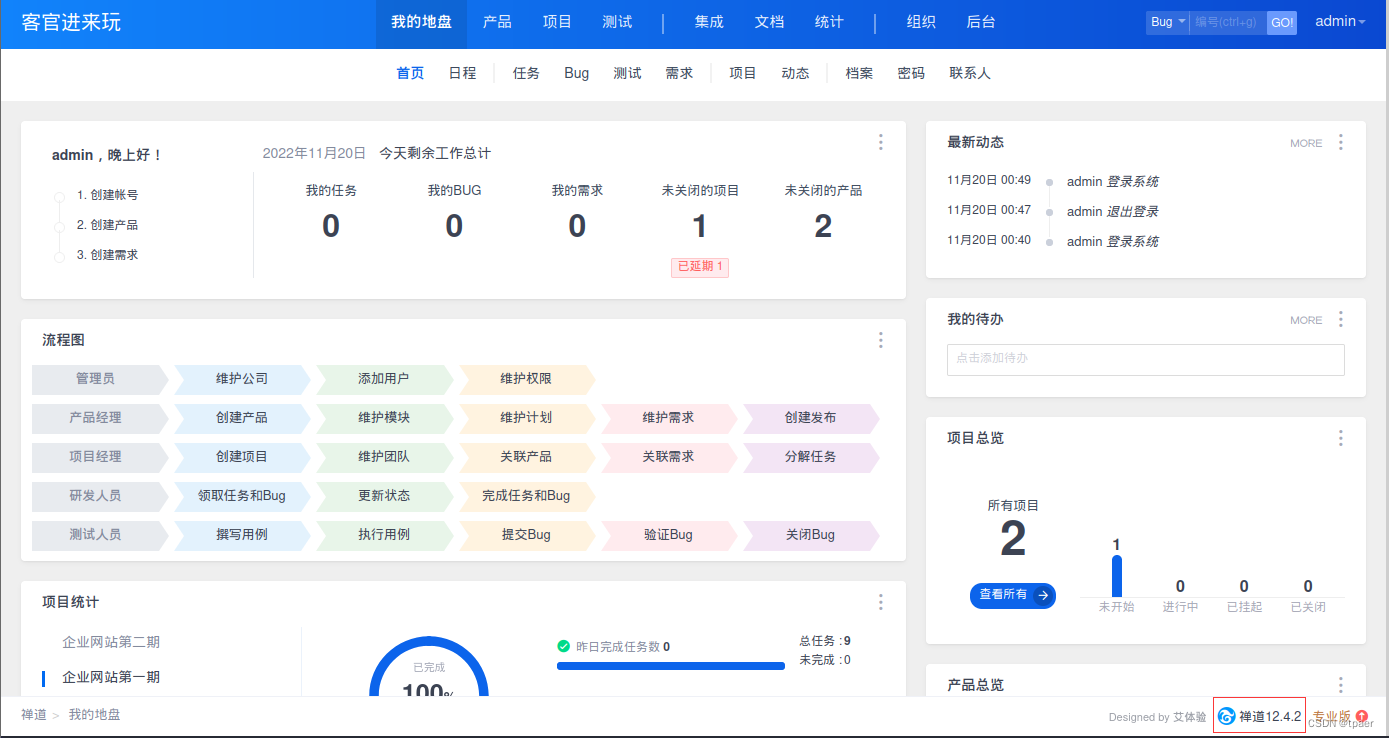Open the Bug search type dropdown
Image resolution: width=1389 pixels, height=738 pixels.
click(1167, 22)
